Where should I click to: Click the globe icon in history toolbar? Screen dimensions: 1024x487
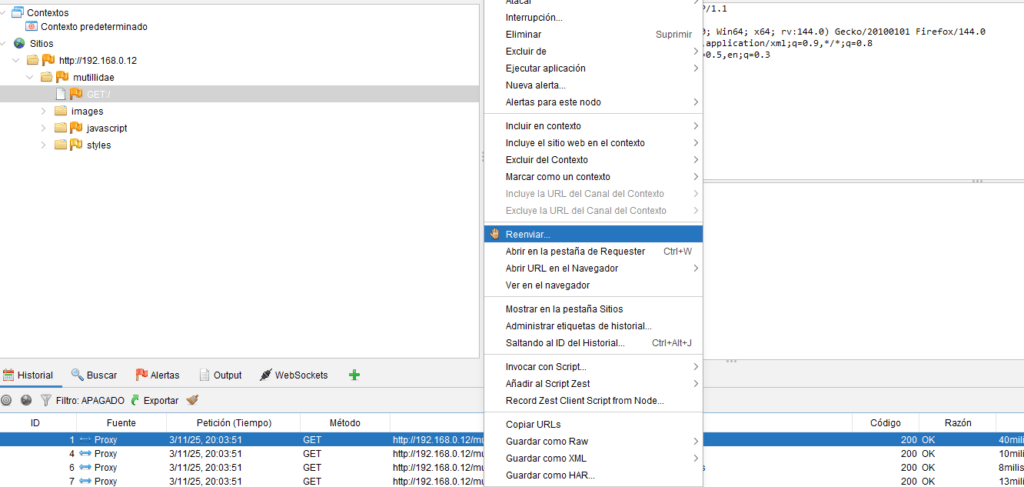(x=26, y=400)
